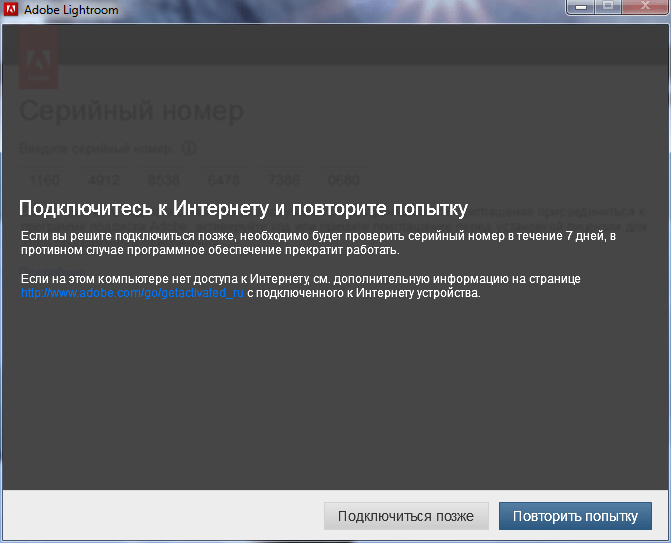This screenshot has width=671, height=543.
Task: Click the Adobe Lightroom window title text
Action: [x=71, y=9]
